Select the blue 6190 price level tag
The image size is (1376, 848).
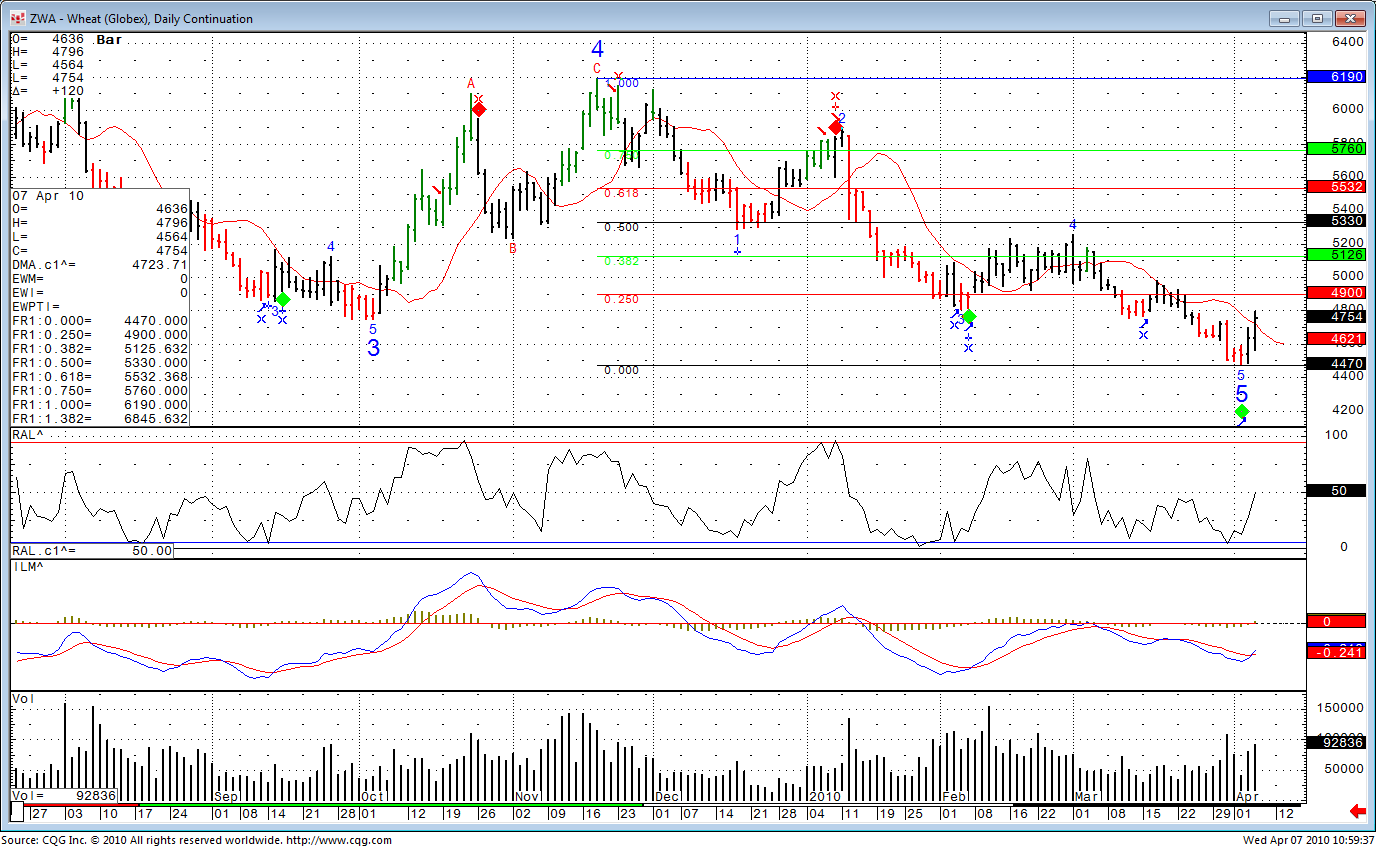[x=1334, y=77]
